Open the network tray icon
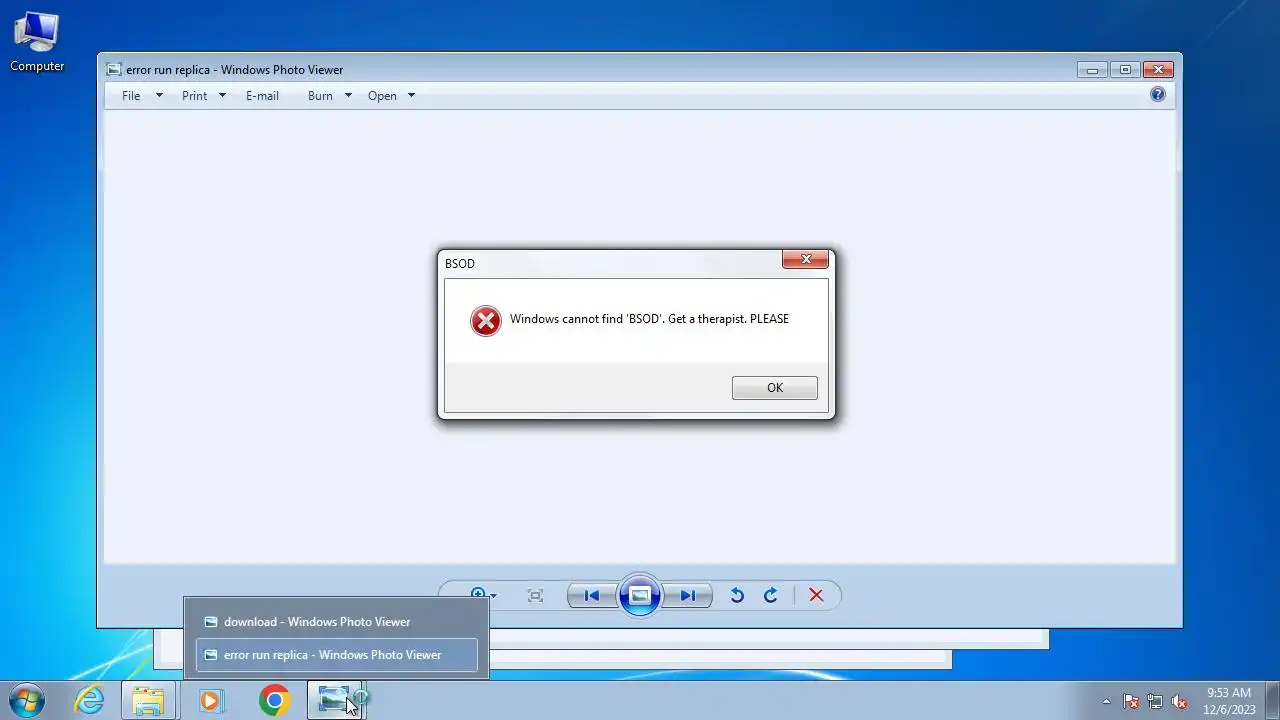The height and width of the screenshot is (720, 1280). 1155,701
